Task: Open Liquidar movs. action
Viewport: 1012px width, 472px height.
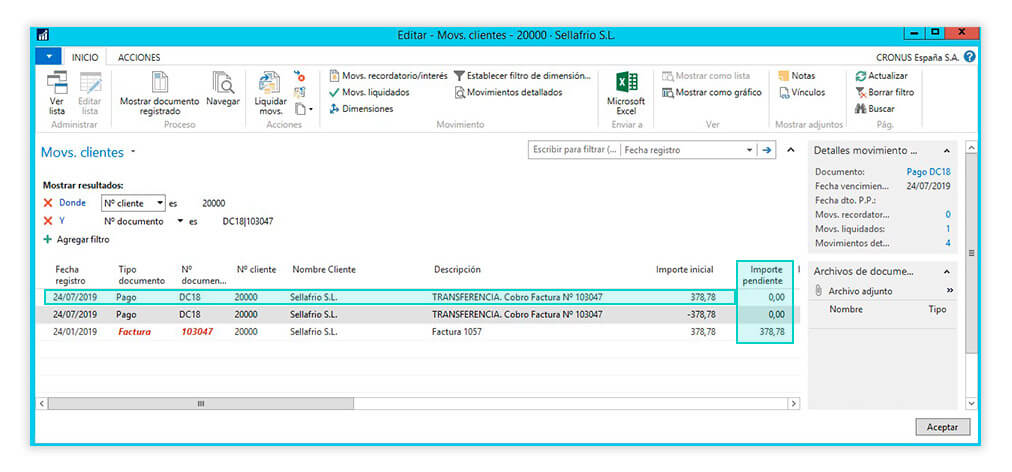Action: [270, 85]
